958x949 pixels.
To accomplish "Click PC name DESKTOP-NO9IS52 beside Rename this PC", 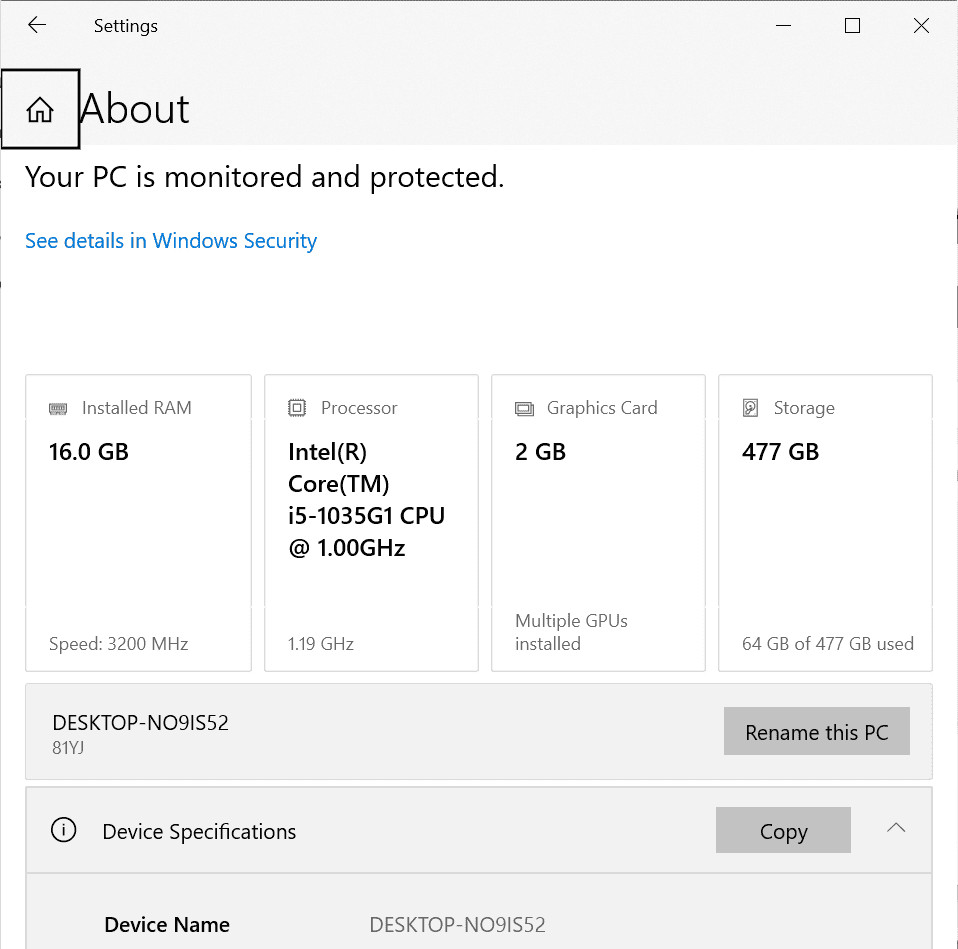I will pos(141,723).
